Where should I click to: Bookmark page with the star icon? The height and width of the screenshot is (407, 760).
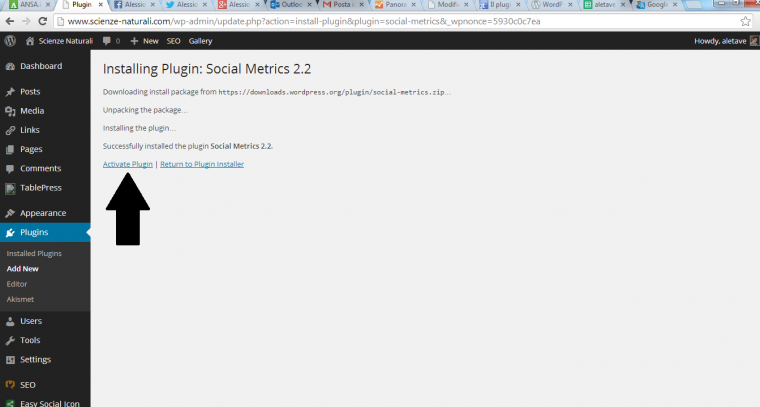pos(745,21)
